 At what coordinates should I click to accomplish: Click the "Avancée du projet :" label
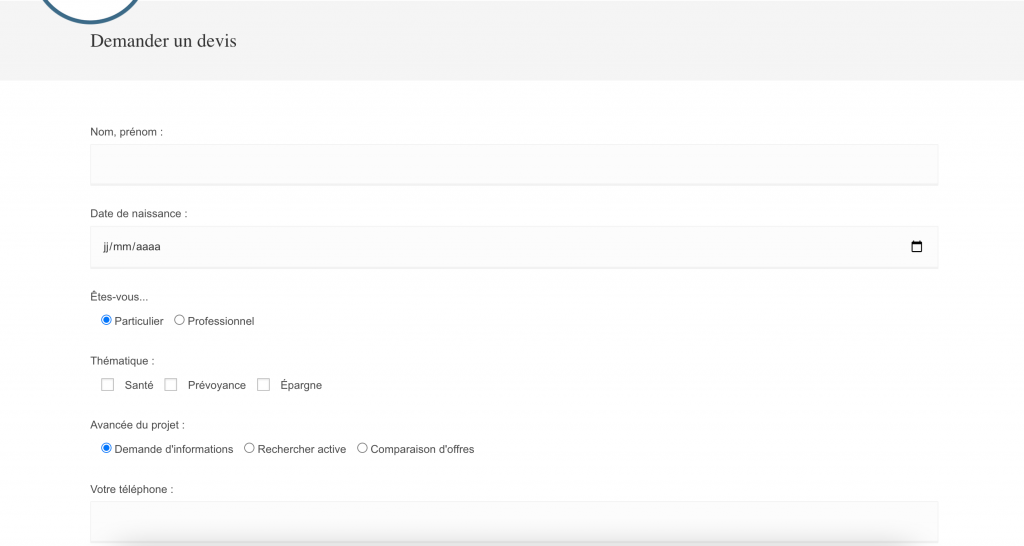(137, 425)
